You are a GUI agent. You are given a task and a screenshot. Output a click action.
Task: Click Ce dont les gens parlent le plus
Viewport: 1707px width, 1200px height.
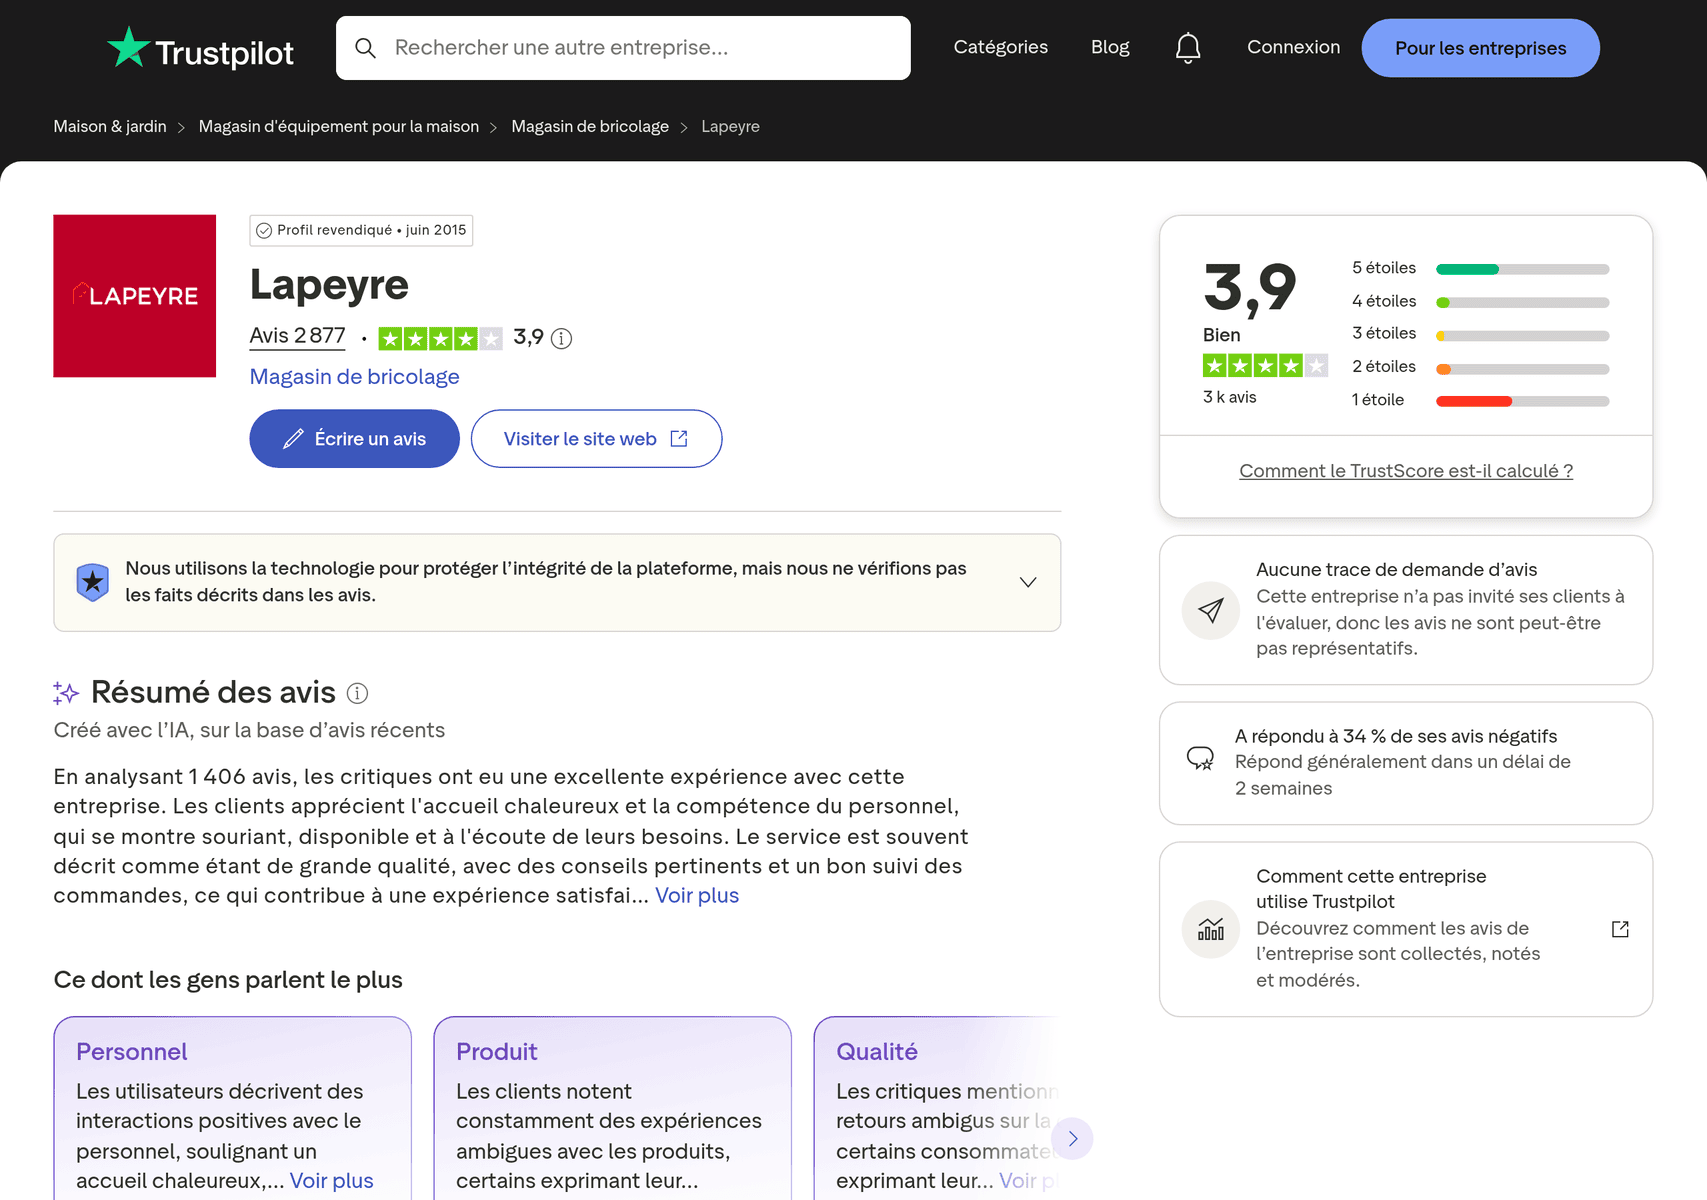228,980
